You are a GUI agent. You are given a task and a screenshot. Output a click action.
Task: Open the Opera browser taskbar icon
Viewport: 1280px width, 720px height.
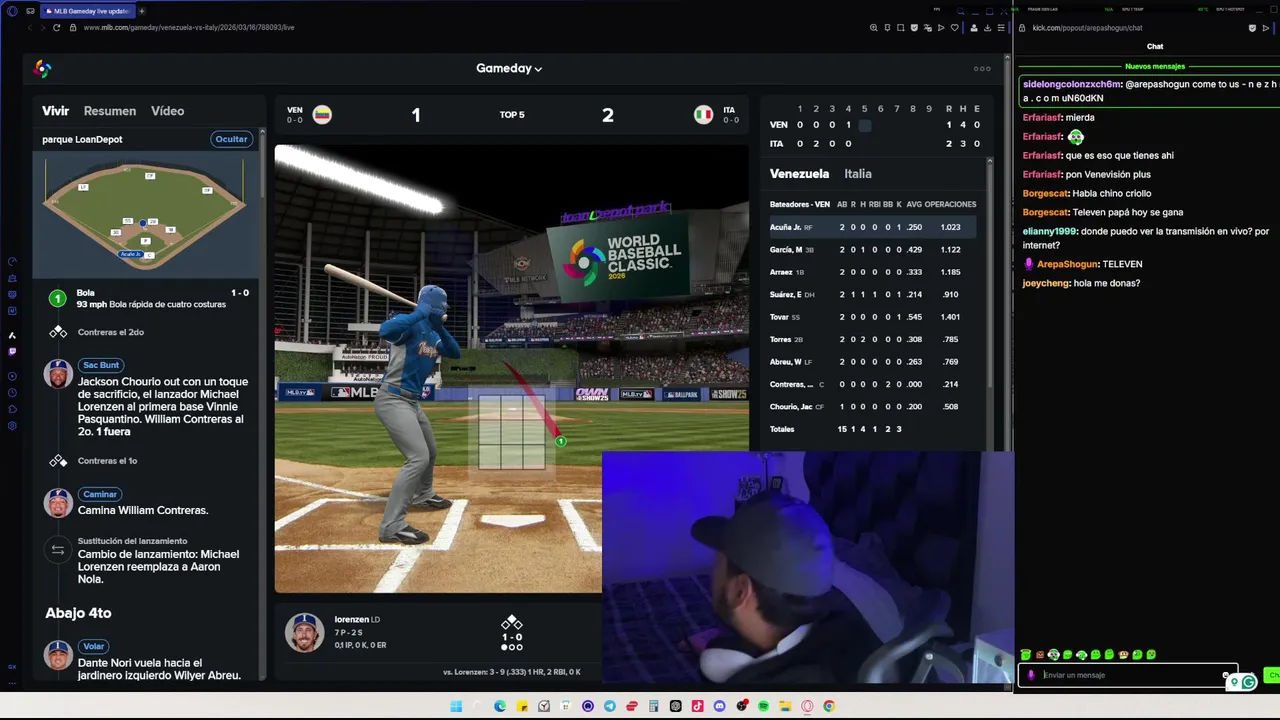(x=807, y=706)
